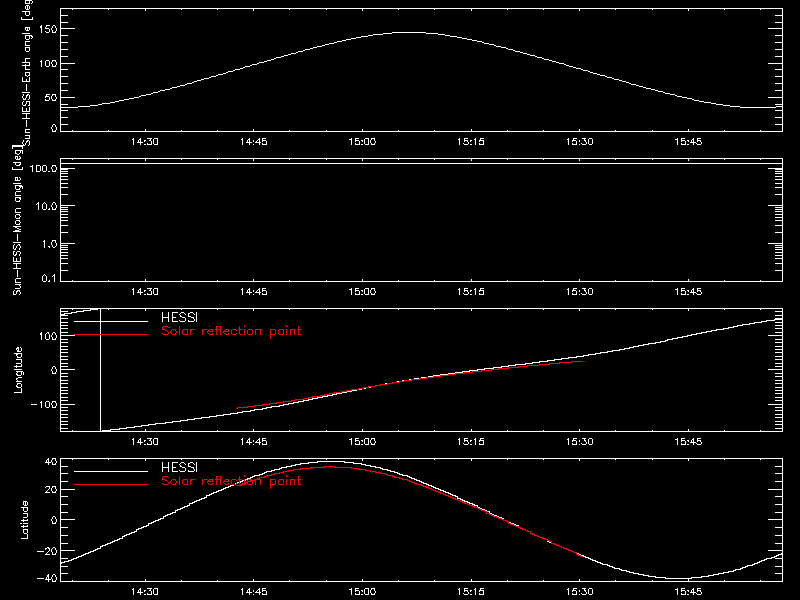Click Solar reflection point legend in Latitude plot

coord(231,481)
